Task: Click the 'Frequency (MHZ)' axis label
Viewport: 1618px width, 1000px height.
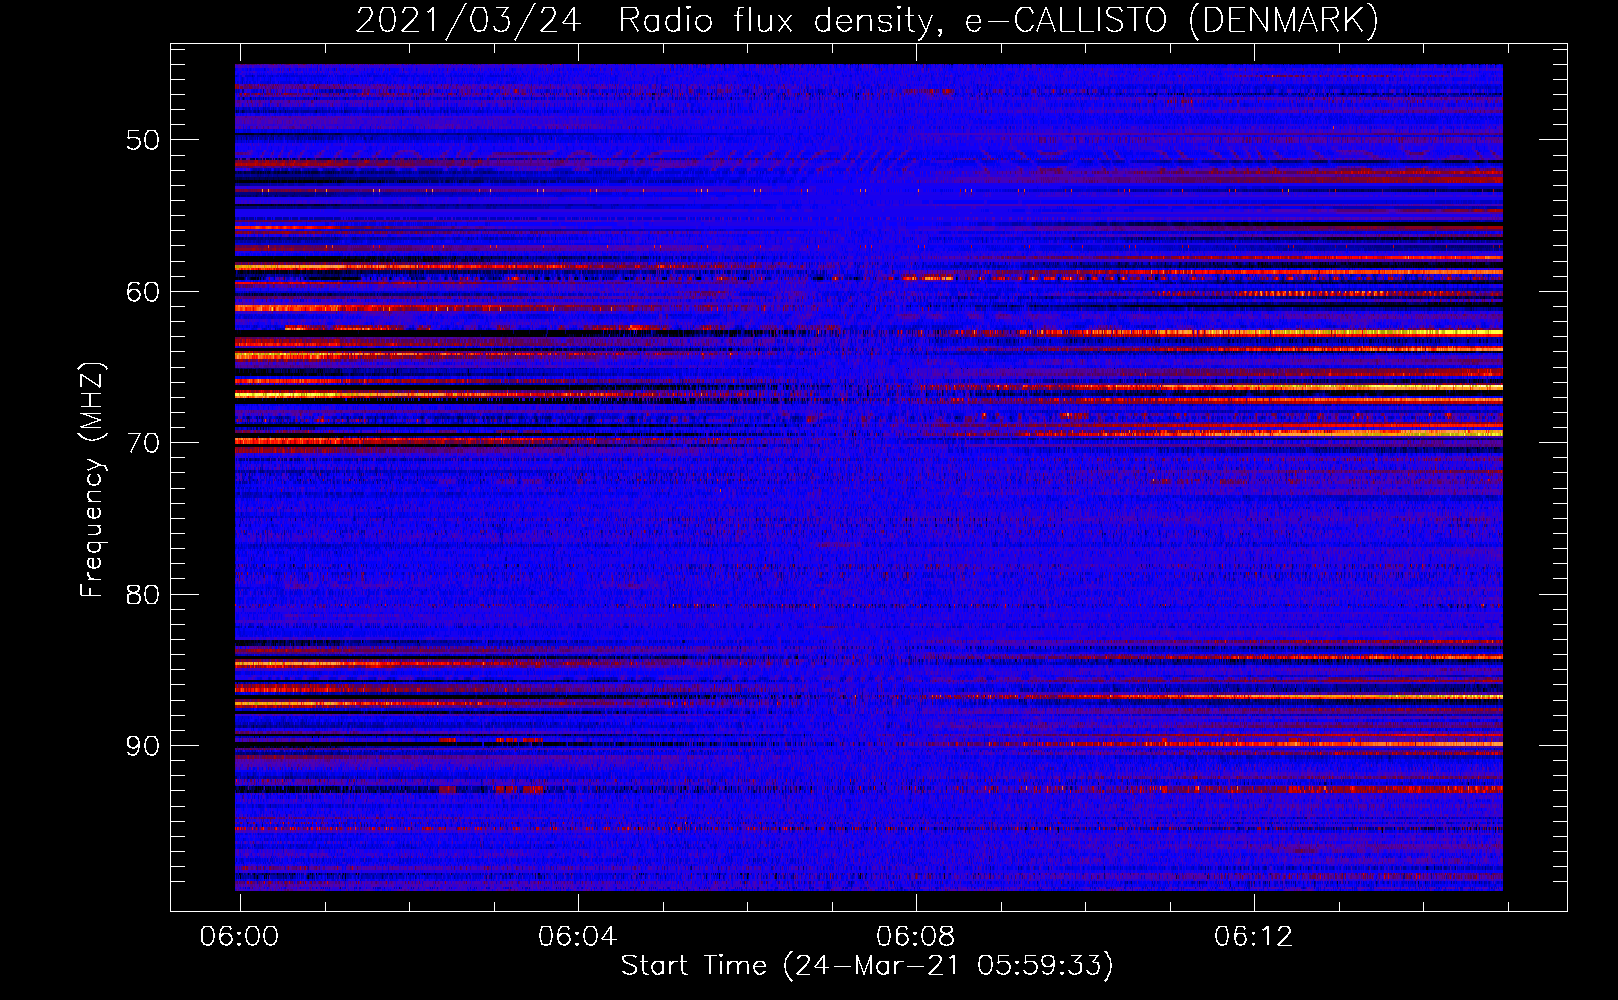Action: (91, 479)
